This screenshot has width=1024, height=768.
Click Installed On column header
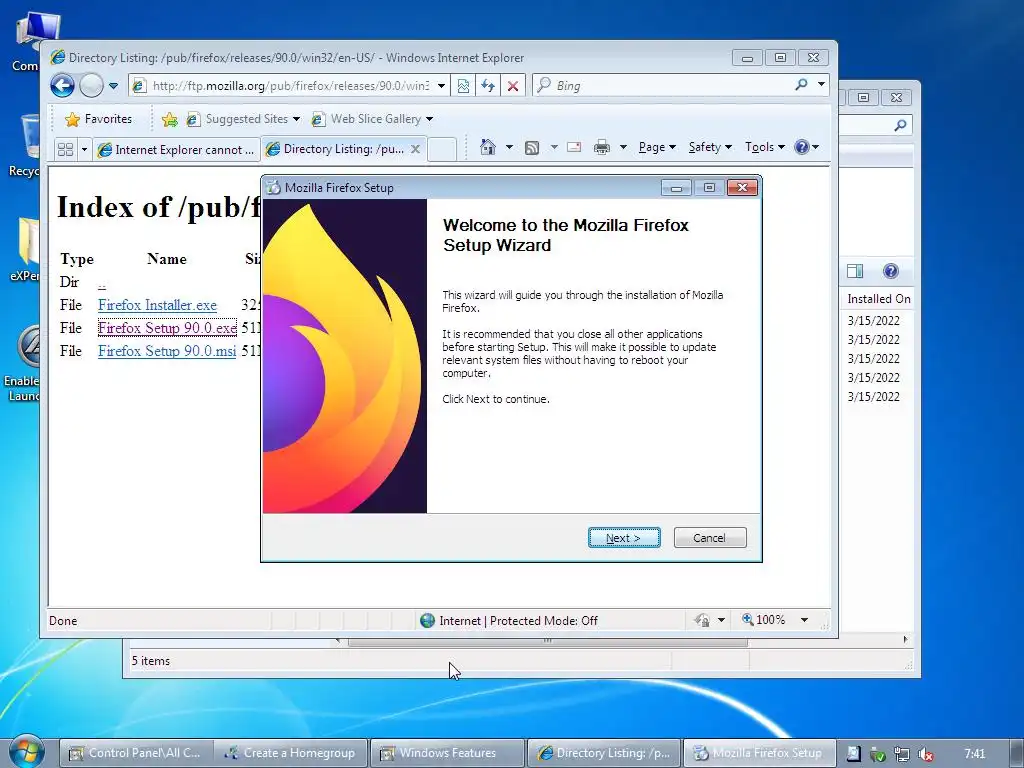(878, 298)
